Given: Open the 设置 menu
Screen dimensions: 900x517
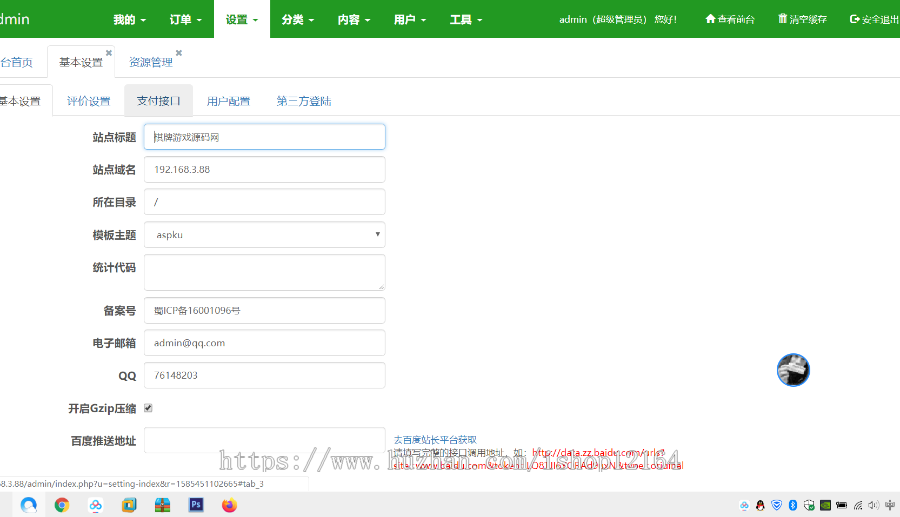Looking at the screenshot, I should 242,20.
